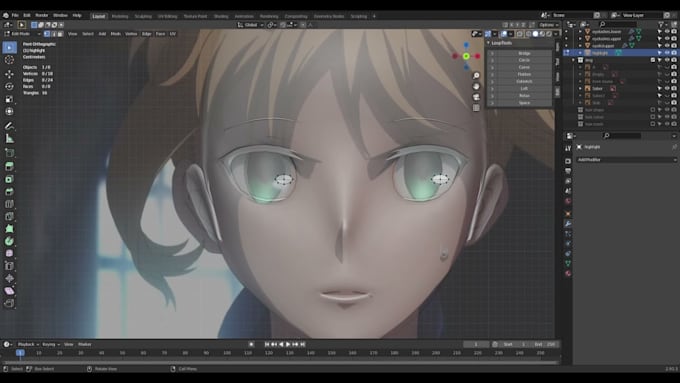
Task: Open the Edit Mode dropdown
Action: 22,34
